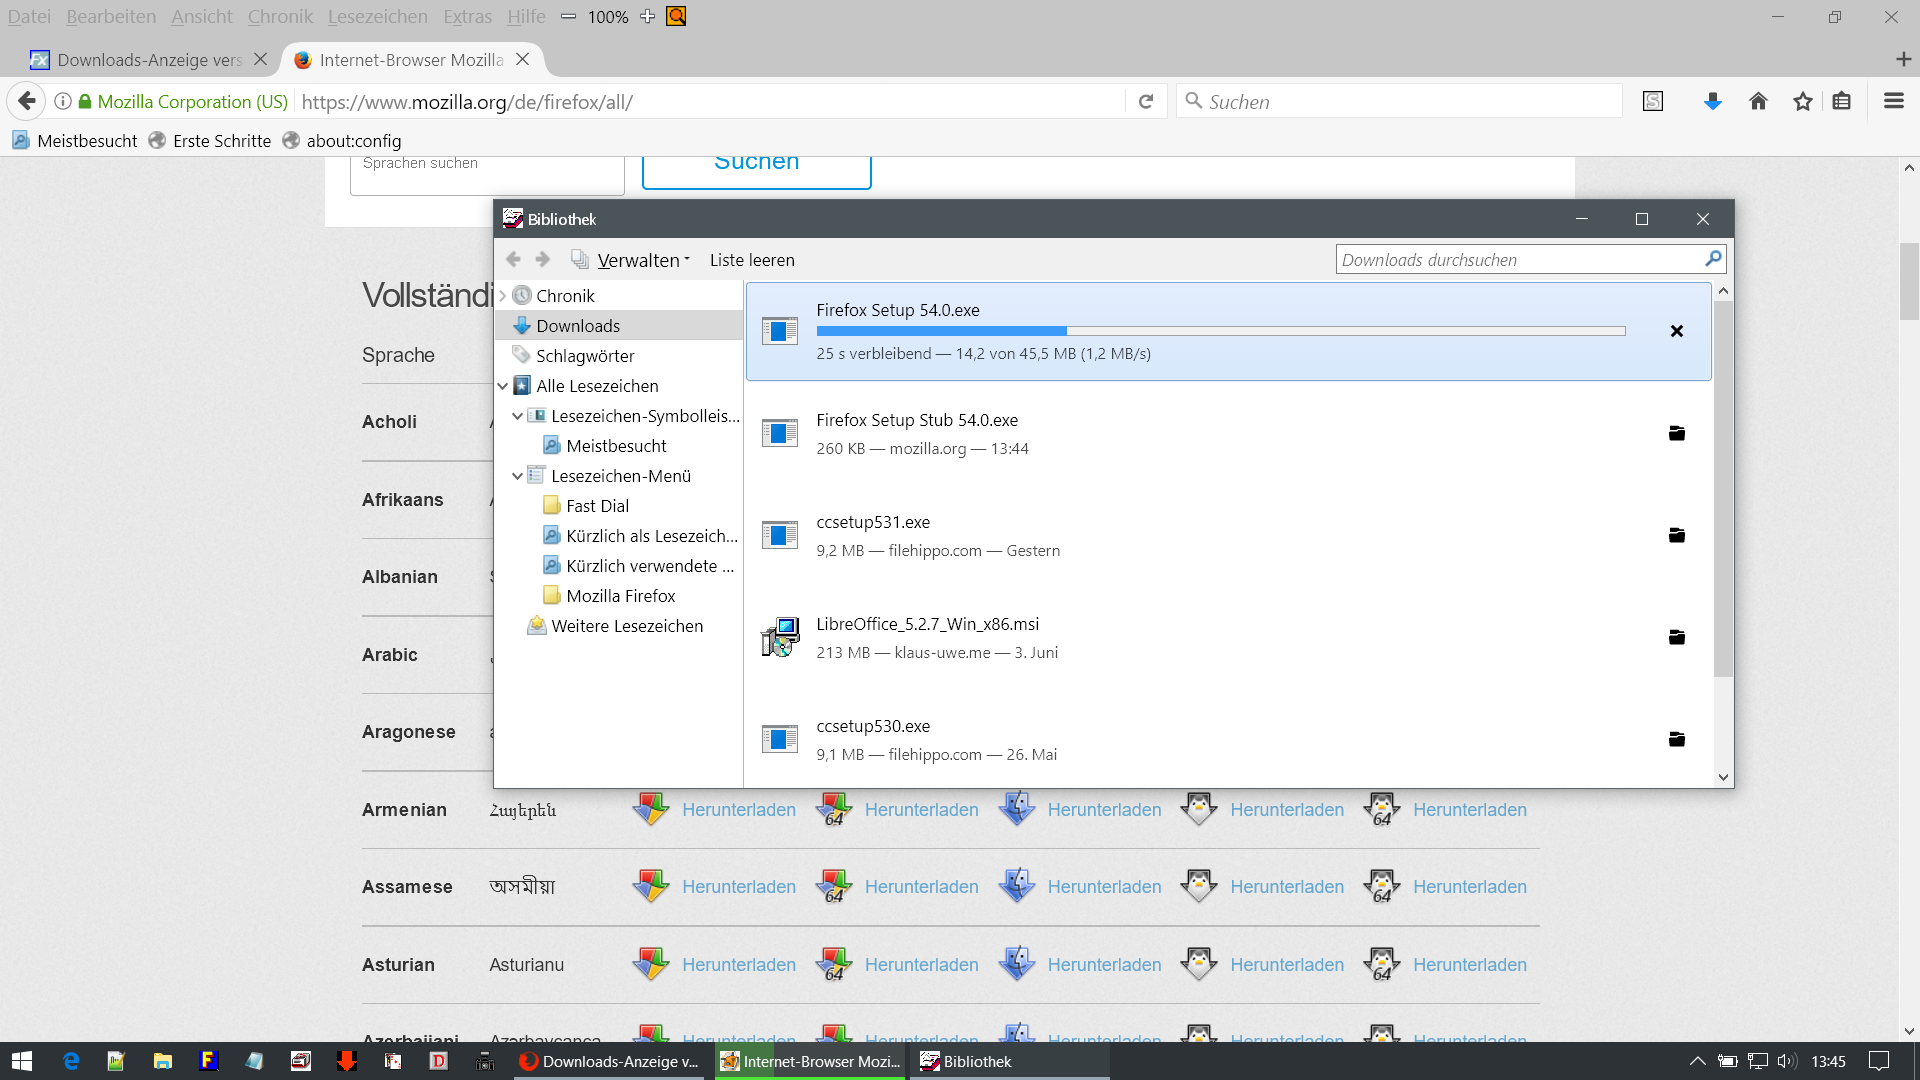Switch to Downloads-Anzeige tab
This screenshot has width=1920, height=1080.
pyautogui.click(x=148, y=60)
